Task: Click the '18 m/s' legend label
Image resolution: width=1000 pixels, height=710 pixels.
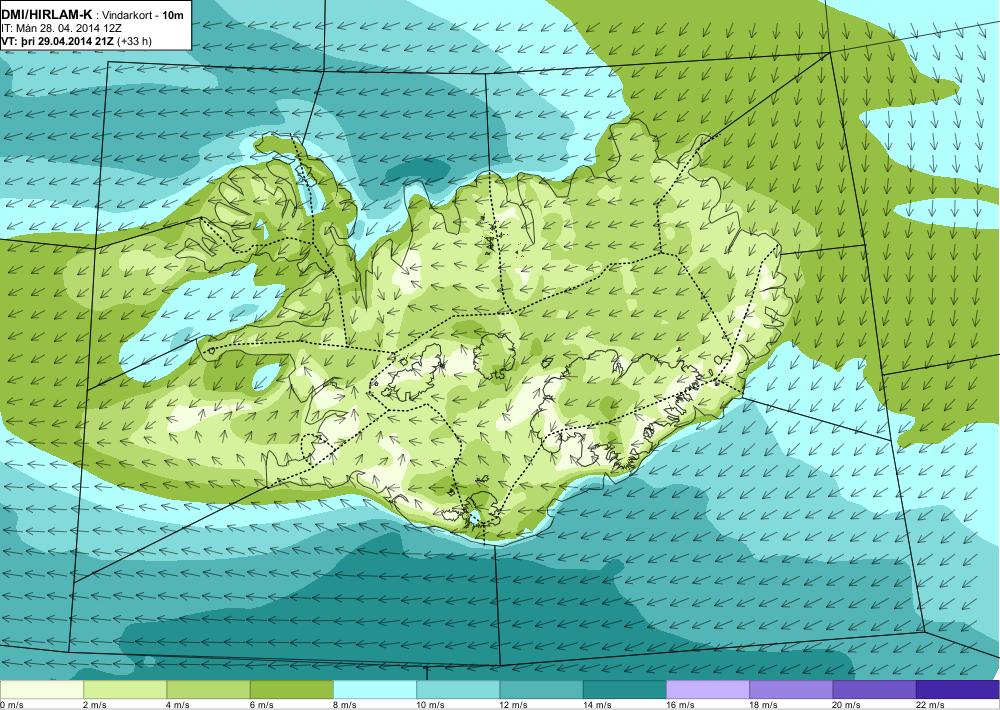Action: (x=763, y=705)
